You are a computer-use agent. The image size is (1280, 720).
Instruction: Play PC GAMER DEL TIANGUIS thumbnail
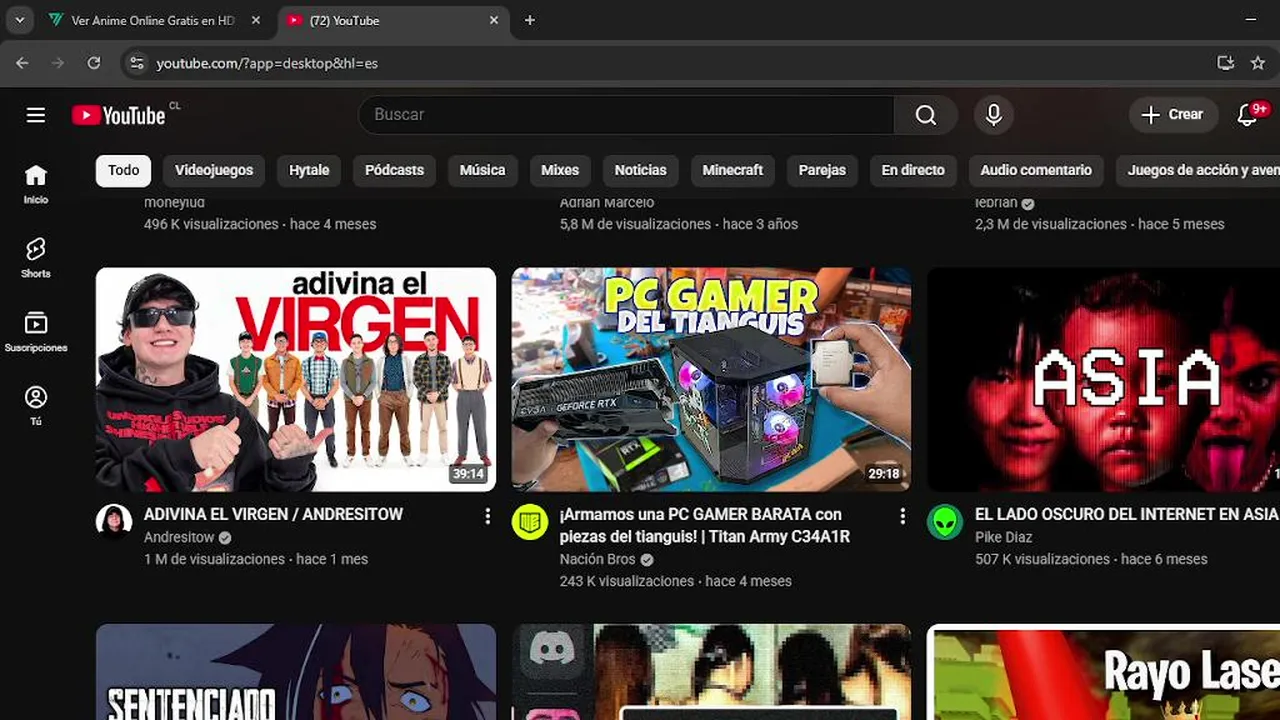(711, 379)
